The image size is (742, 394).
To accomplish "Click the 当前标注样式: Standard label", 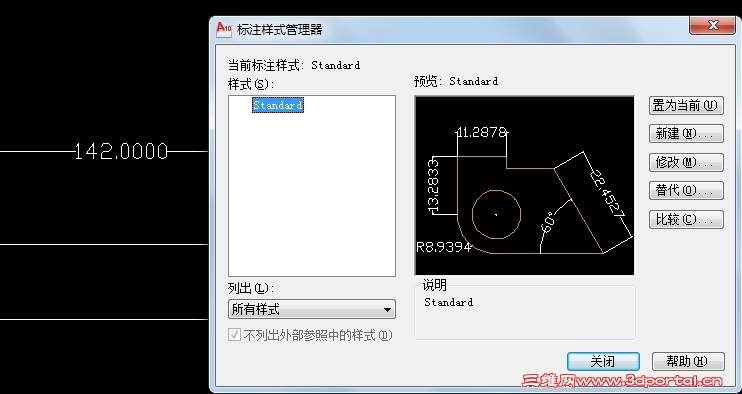I will point(294,65).
